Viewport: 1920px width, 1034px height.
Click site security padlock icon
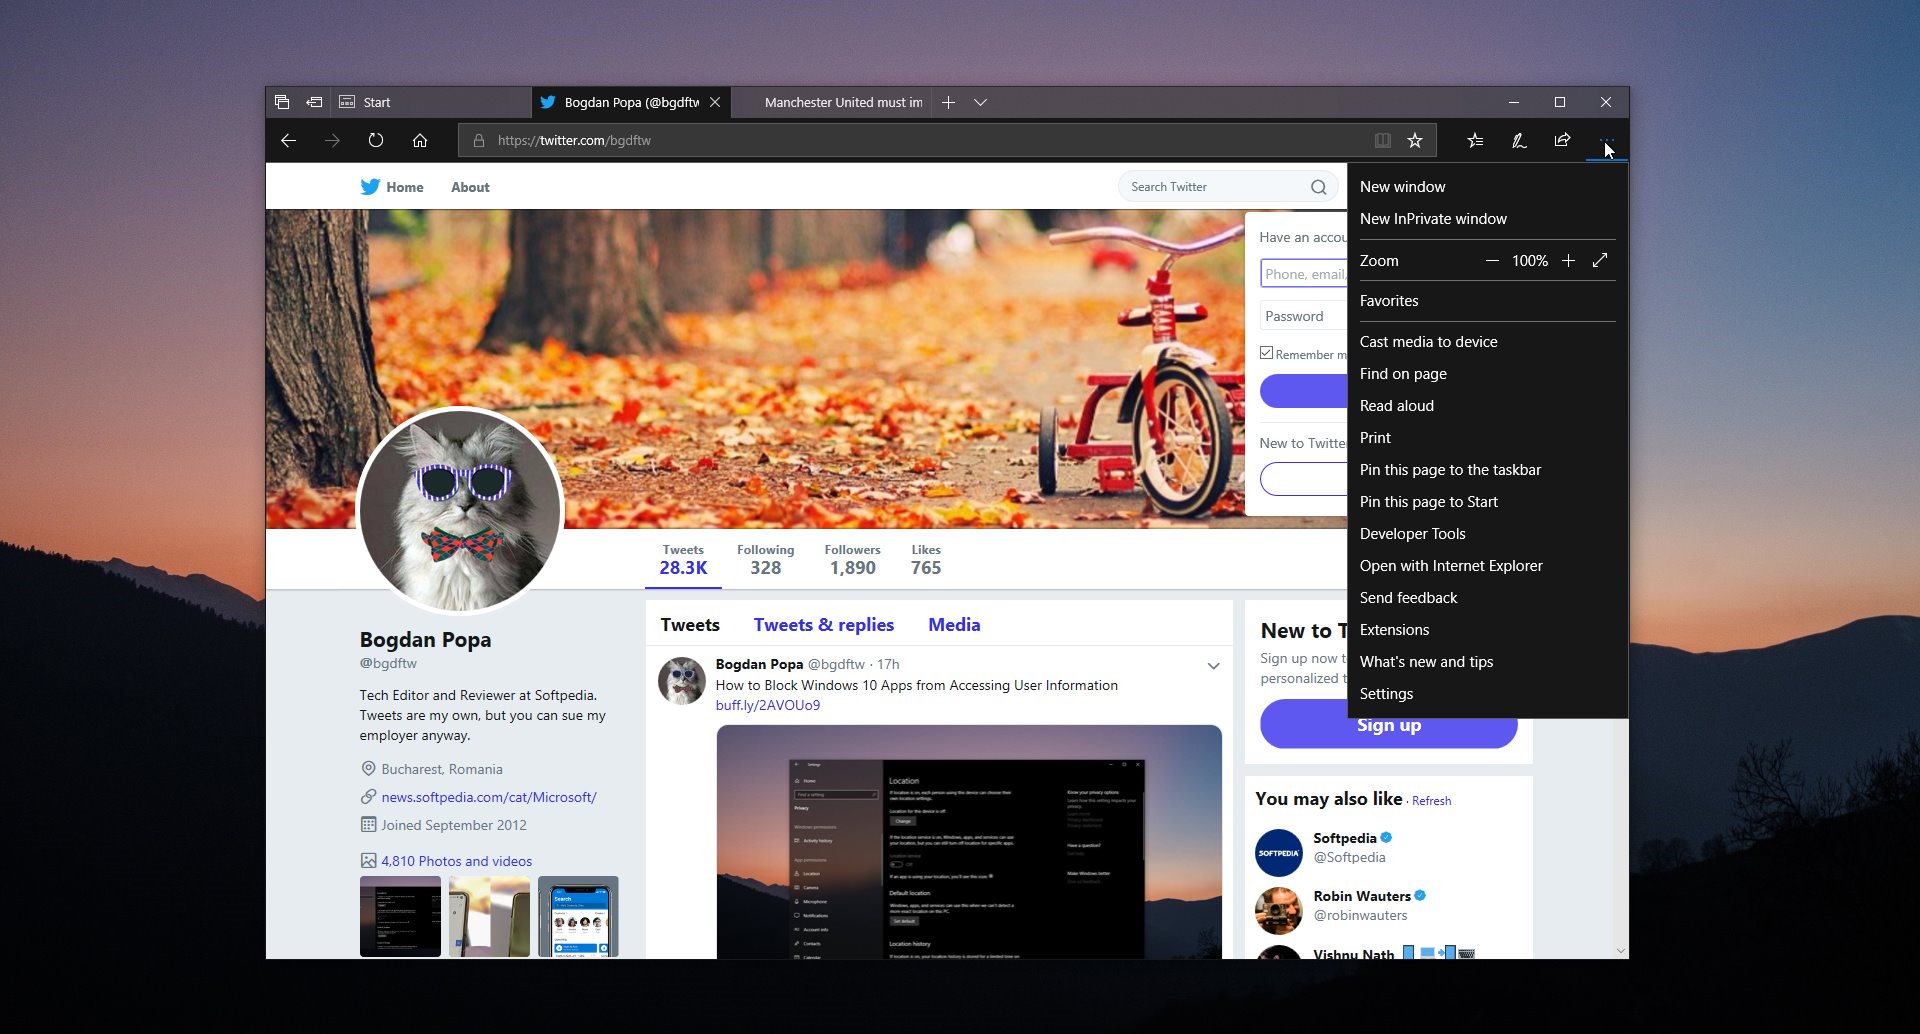(479, 141)
